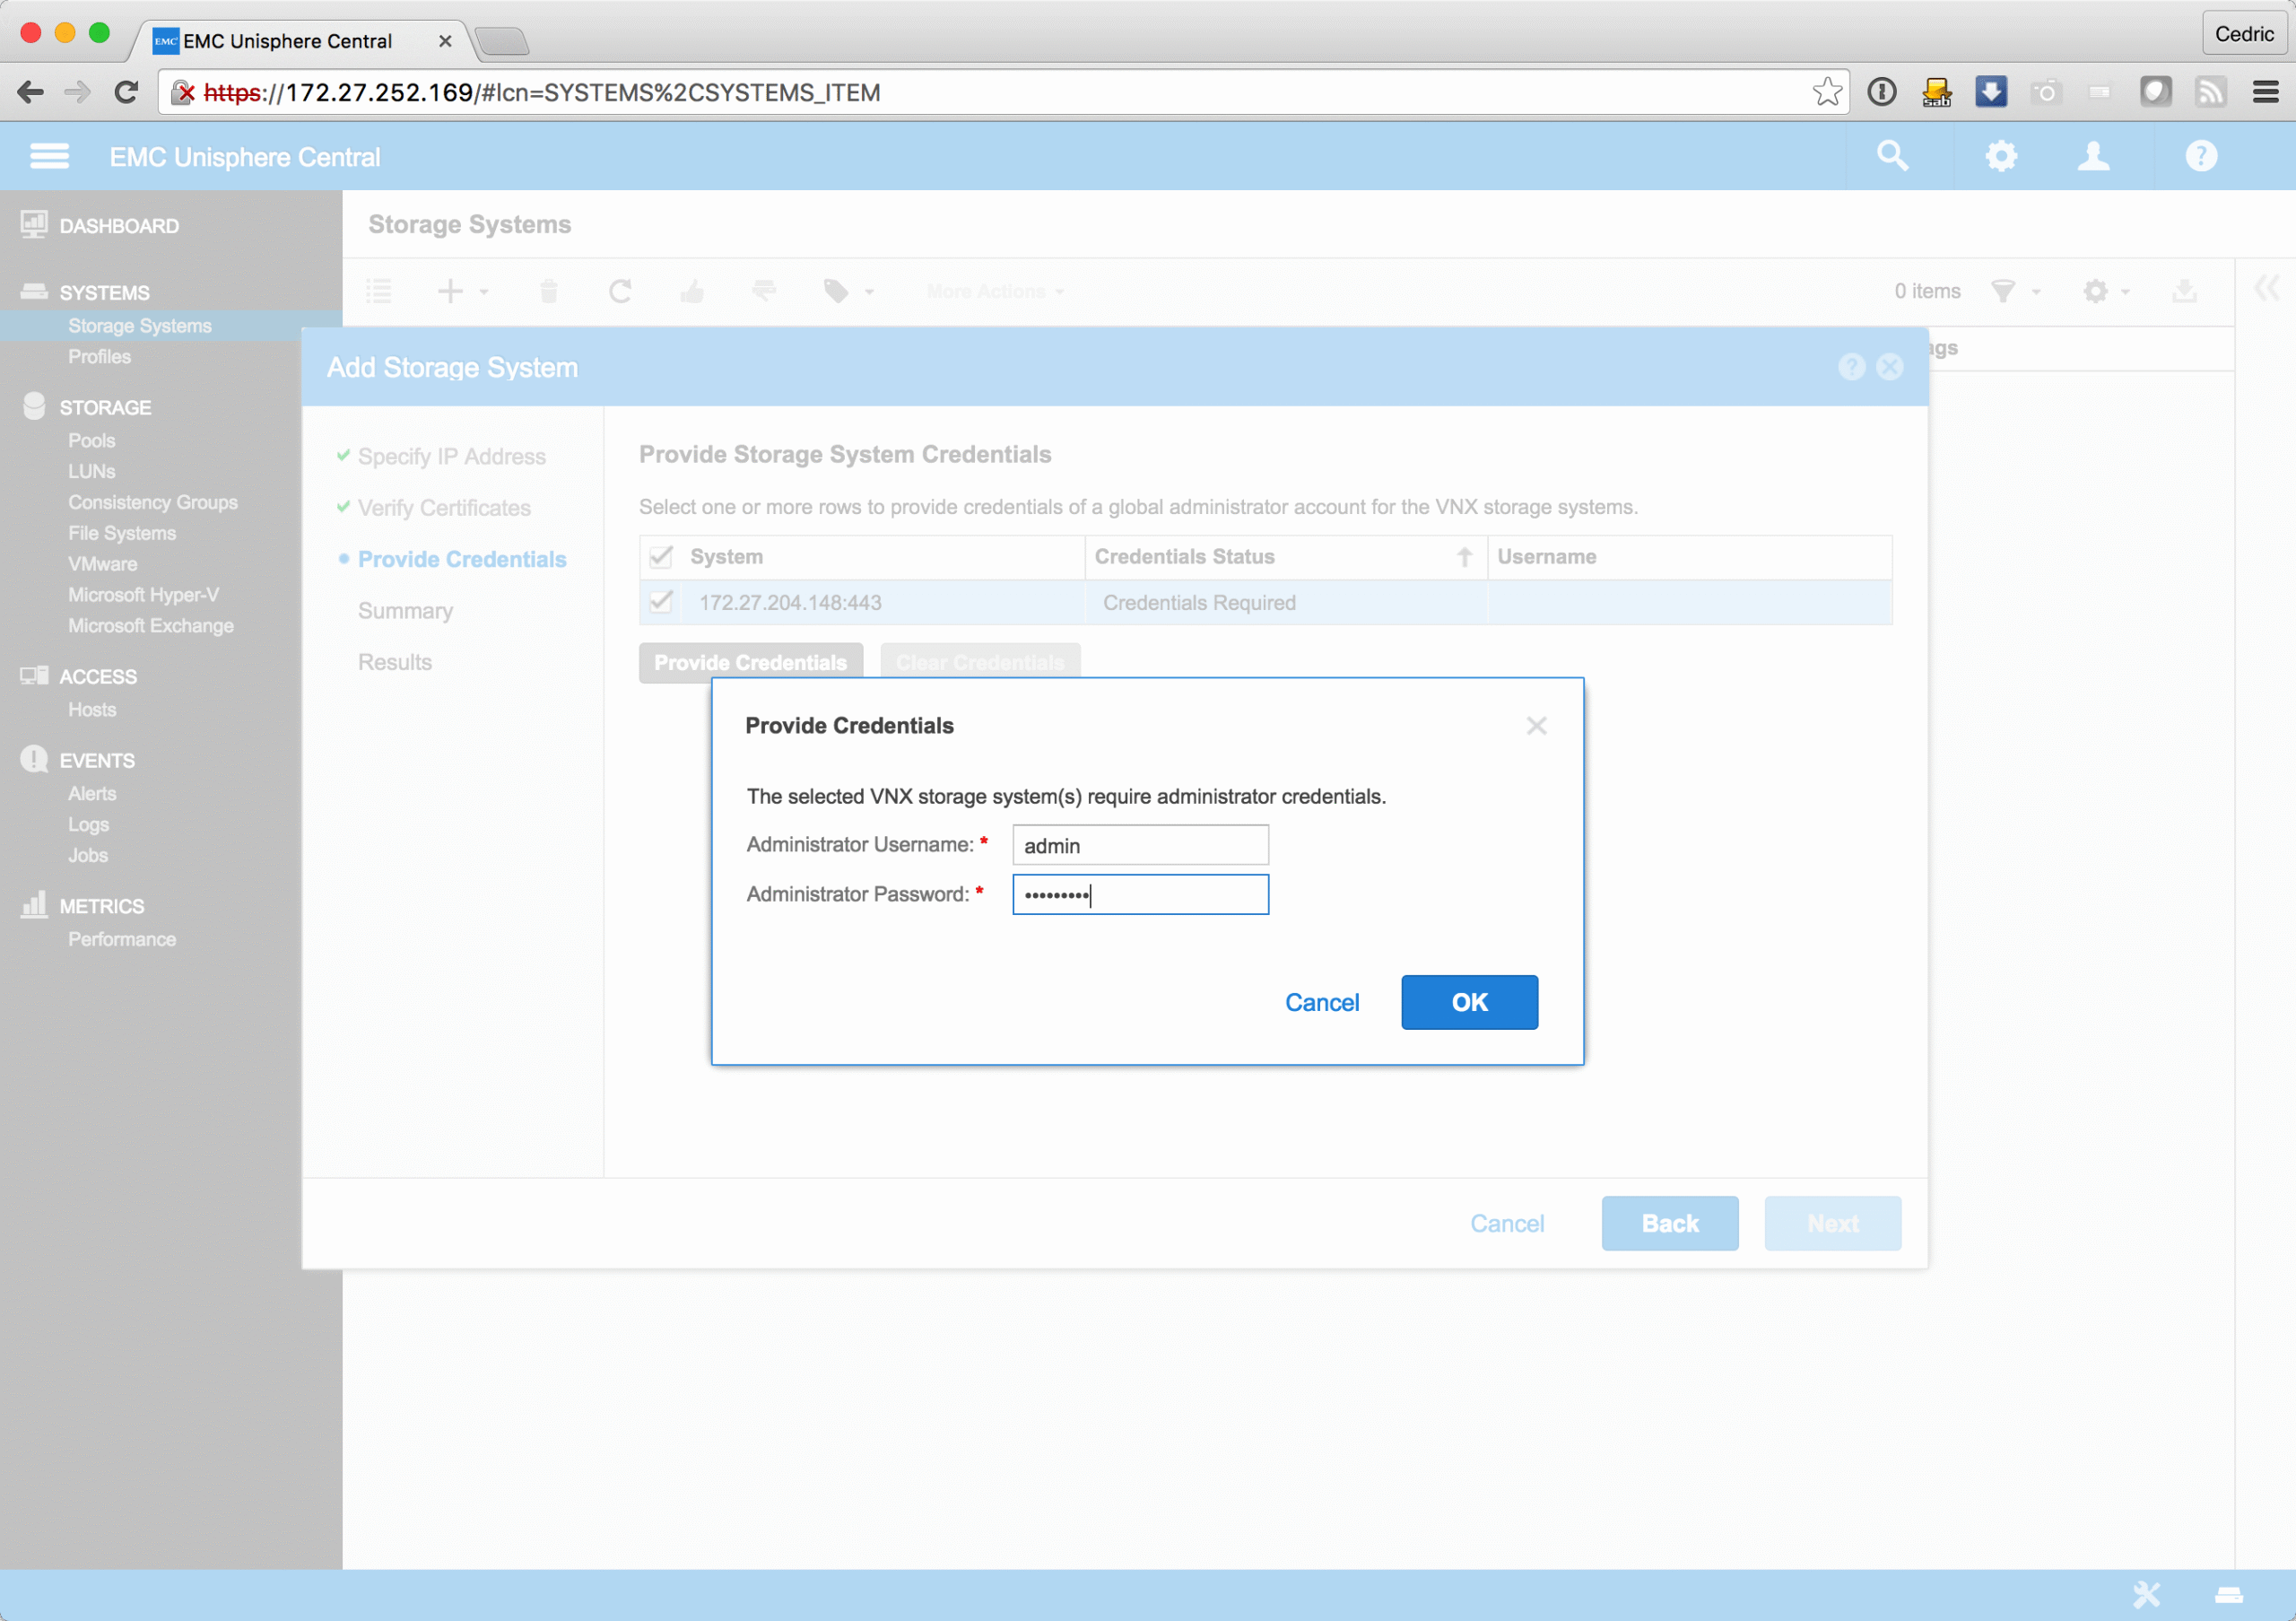The image size is (2296, 1621).
Task: Click the list view icon in toolbar
Action: click(x=379, y=291)
